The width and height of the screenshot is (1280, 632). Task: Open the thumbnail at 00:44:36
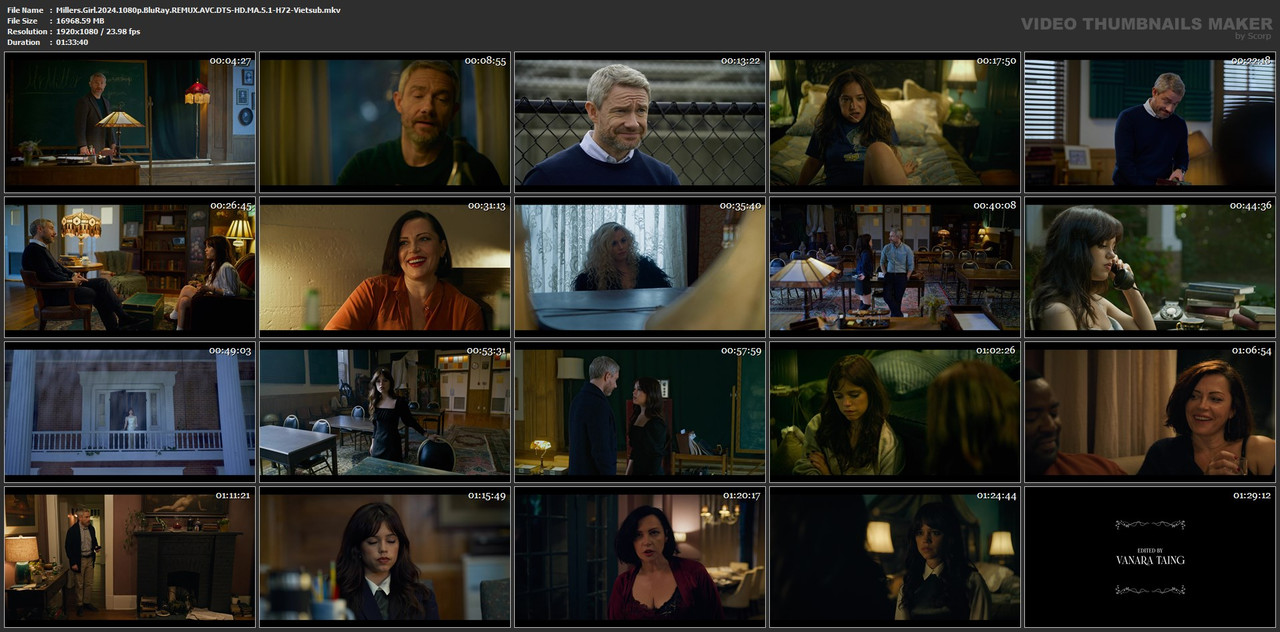coord(1150,266)
